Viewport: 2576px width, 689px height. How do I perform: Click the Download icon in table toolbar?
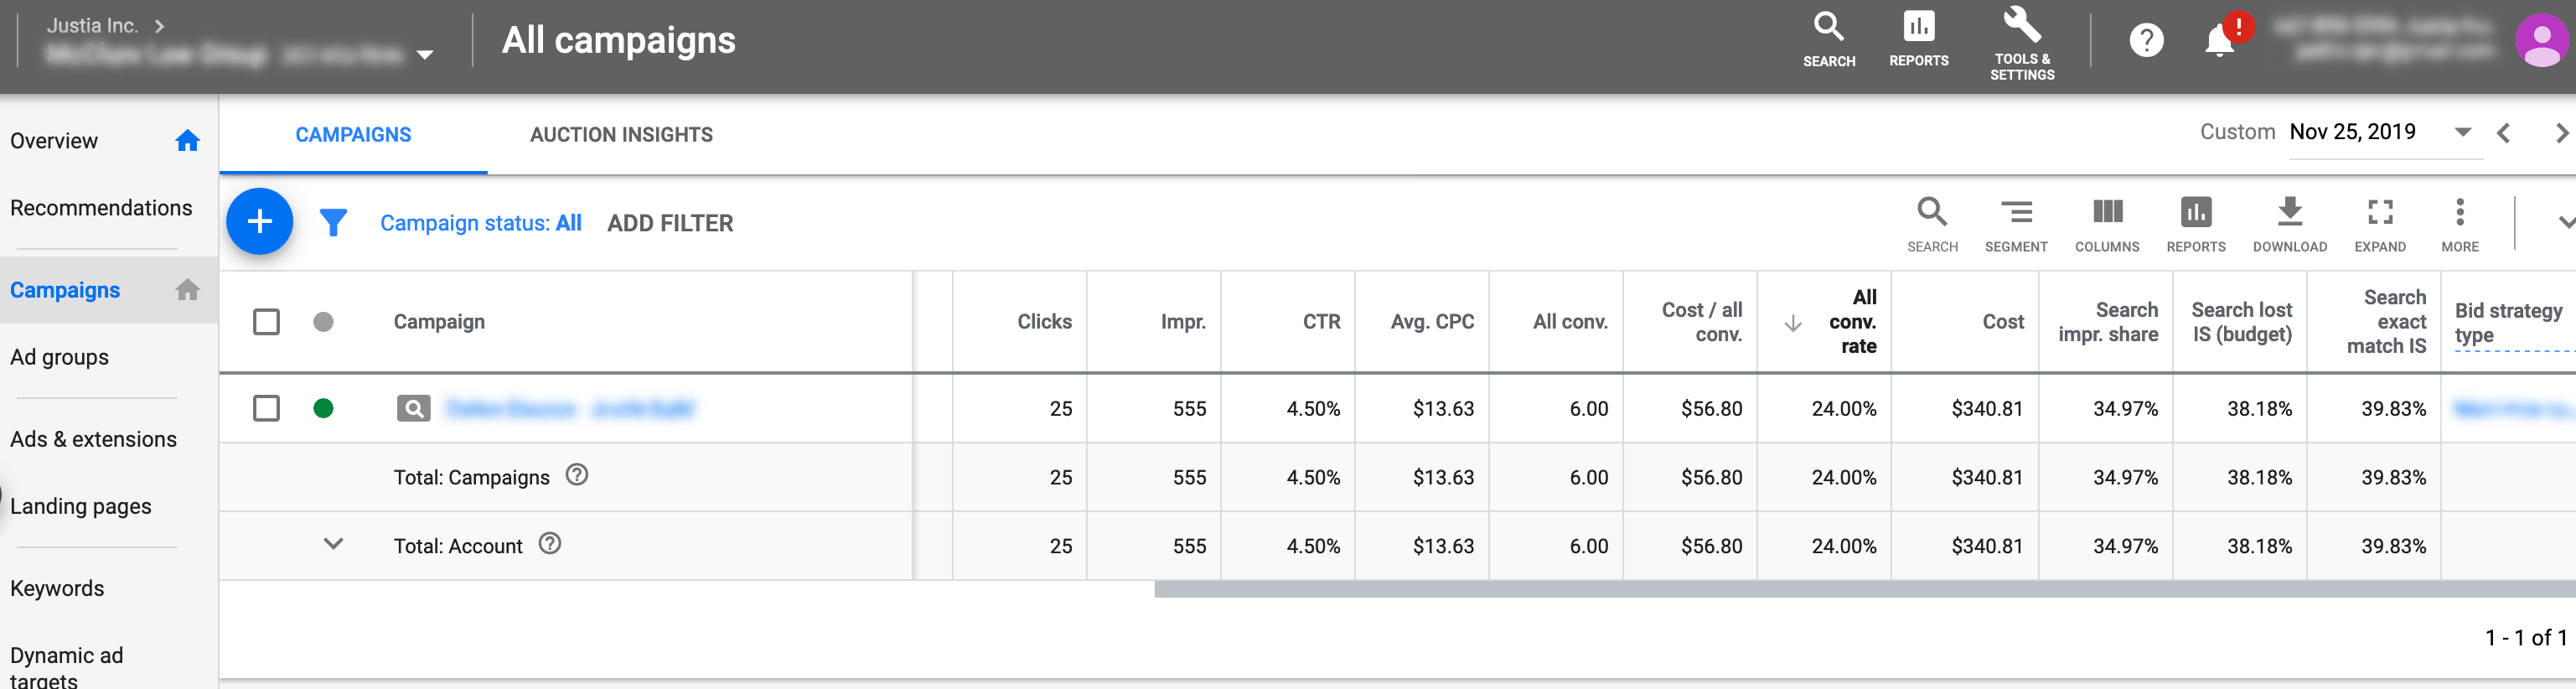point(2289,224)
